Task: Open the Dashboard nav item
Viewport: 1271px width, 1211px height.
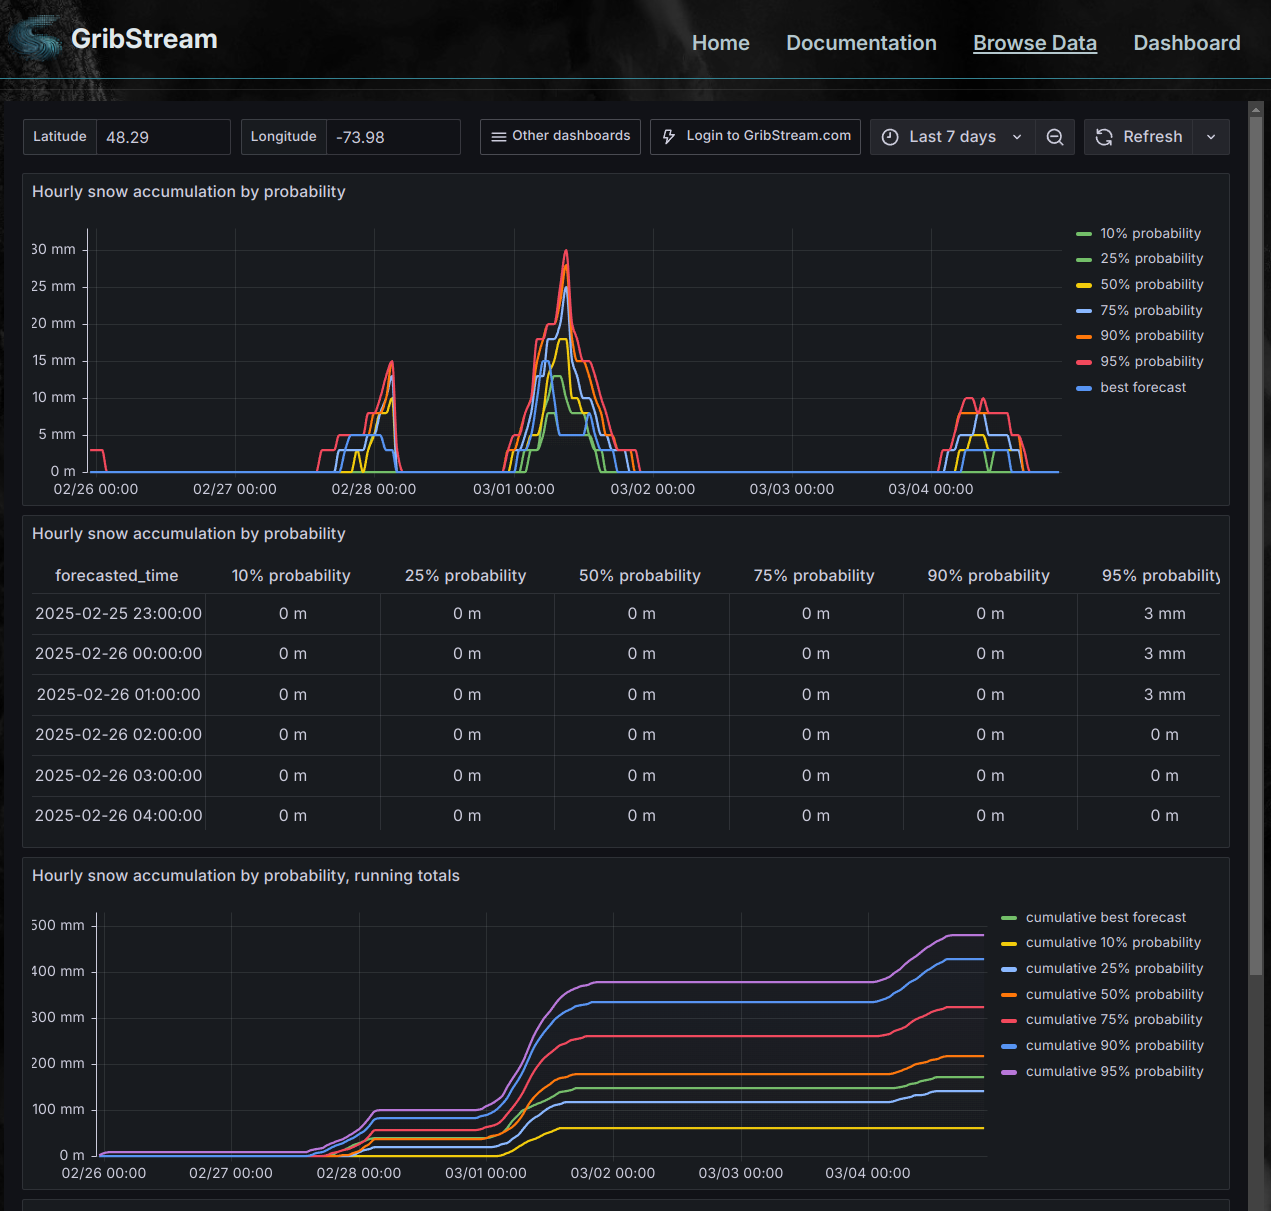Action: click(x=1186, y=43)
